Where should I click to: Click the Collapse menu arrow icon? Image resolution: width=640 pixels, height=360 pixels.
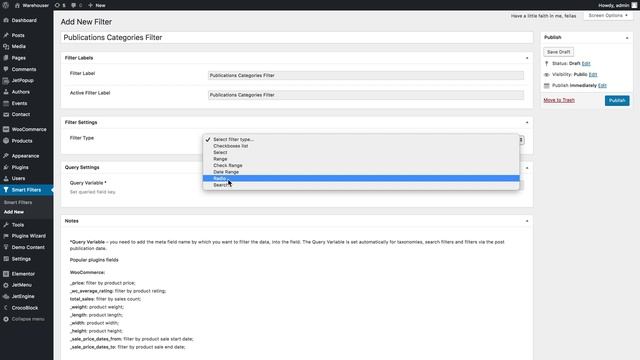(6, 319)
